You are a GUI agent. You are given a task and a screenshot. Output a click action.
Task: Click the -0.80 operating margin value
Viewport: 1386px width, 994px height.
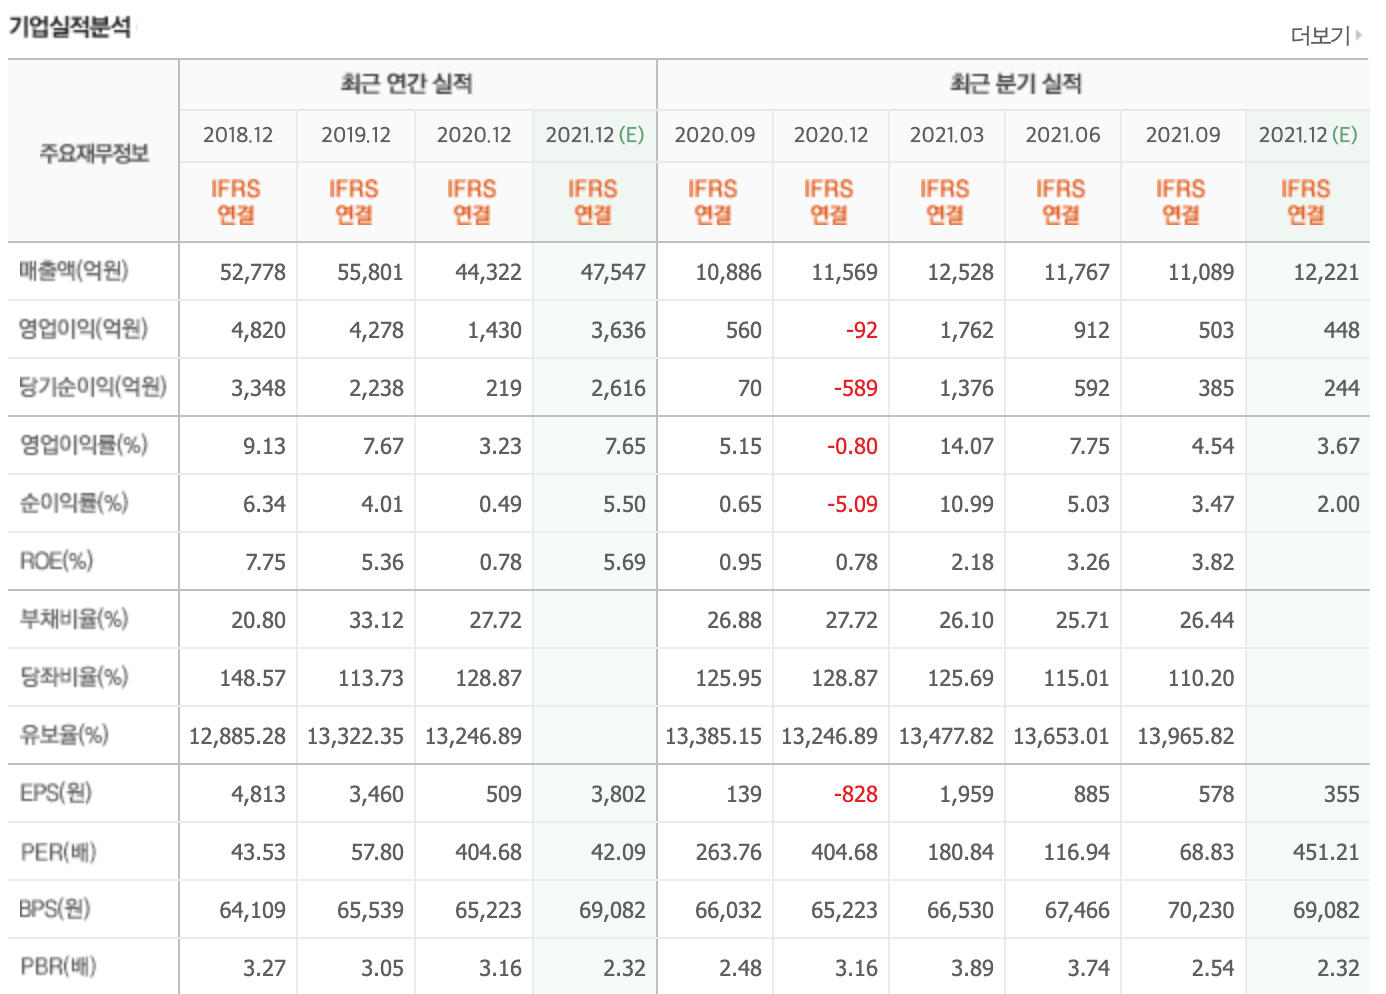point(852,446)
